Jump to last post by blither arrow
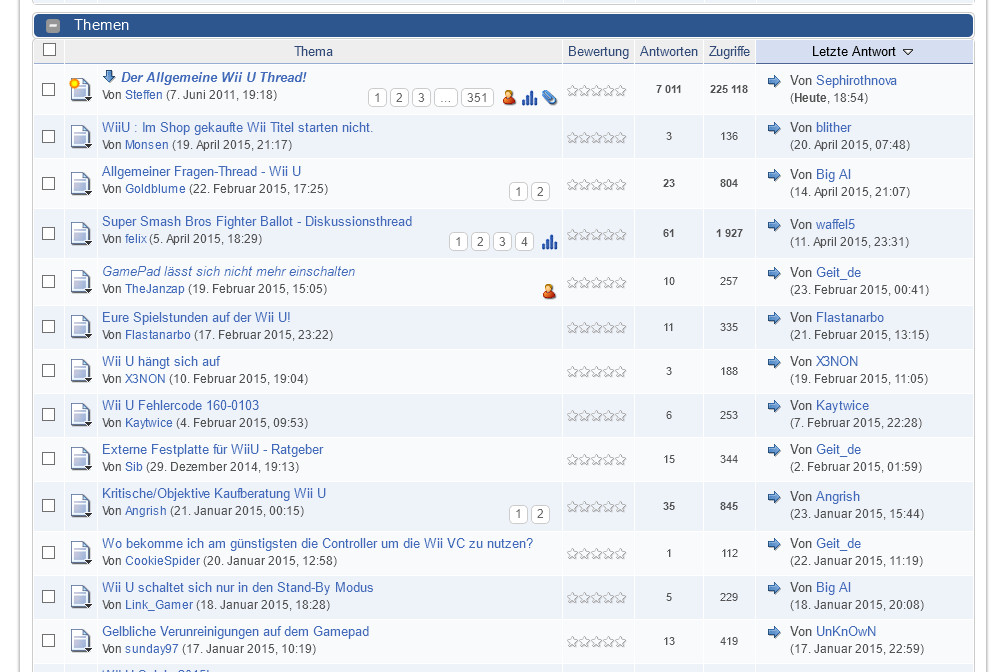Viewport: 996px width, 672px height. tap(774, 128)
